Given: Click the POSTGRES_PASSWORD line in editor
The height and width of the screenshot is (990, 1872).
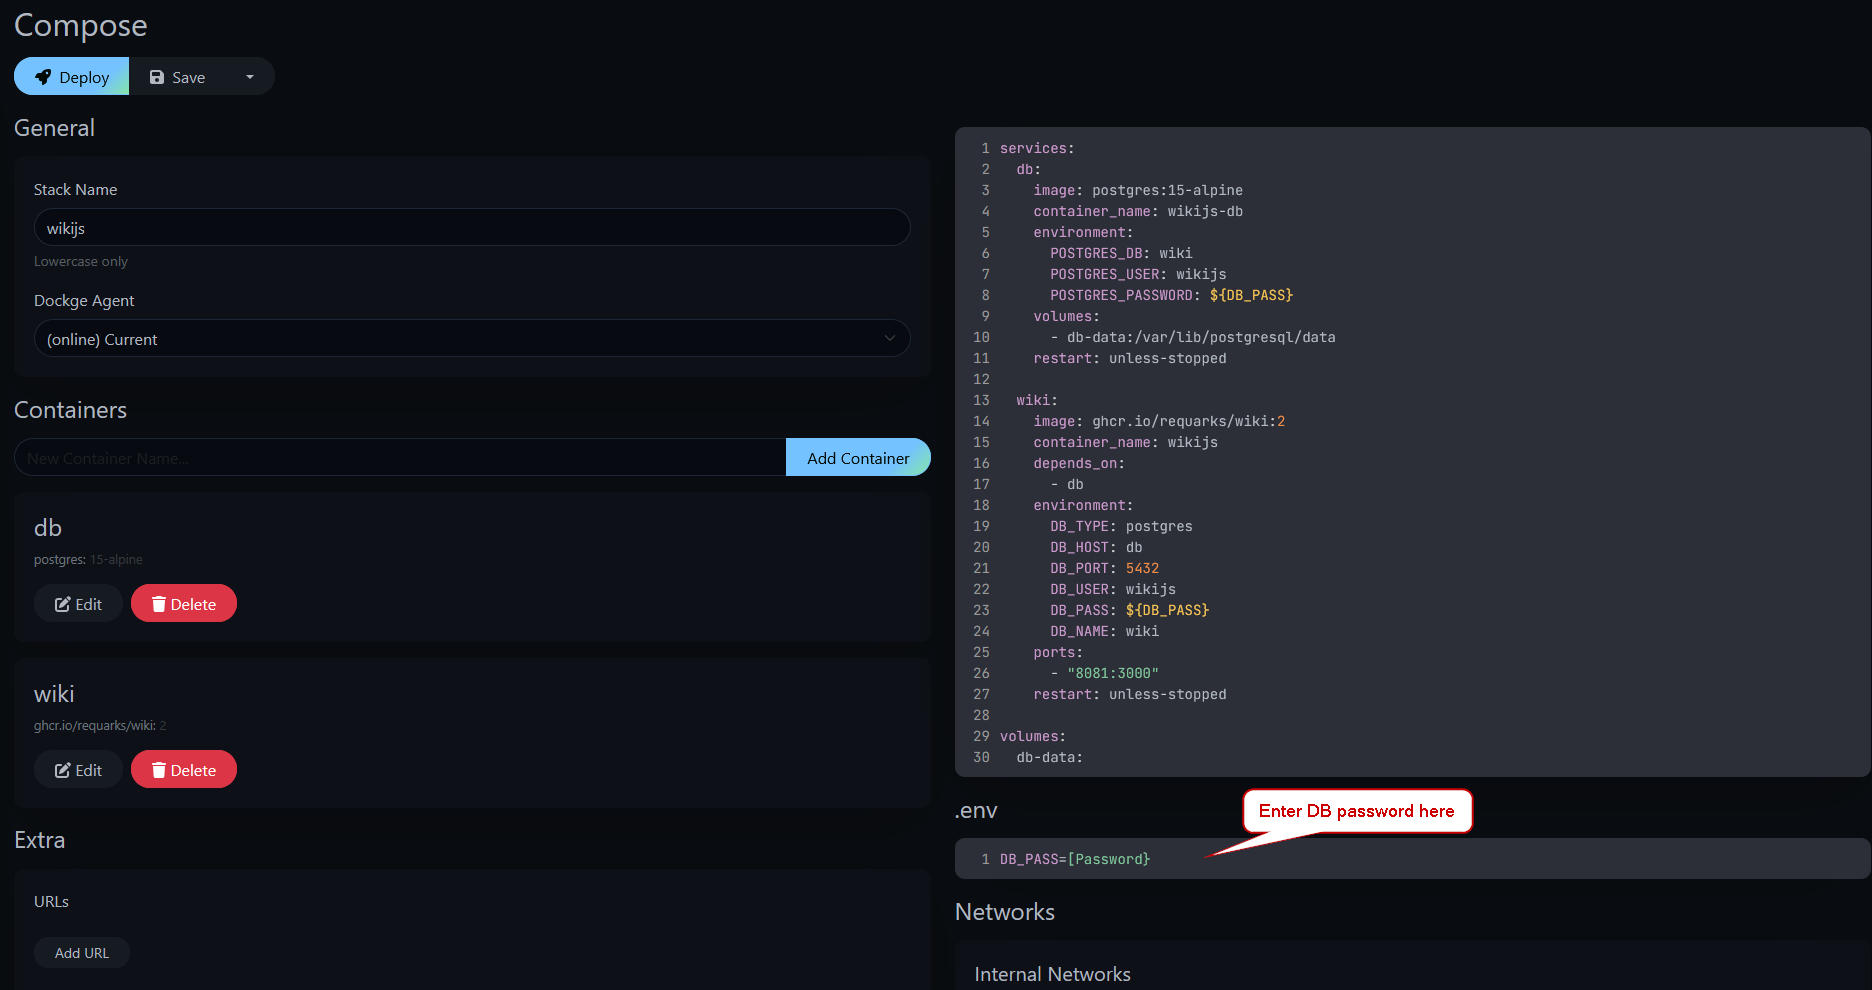Looking at the screenshot, I should coord(1171,295).
